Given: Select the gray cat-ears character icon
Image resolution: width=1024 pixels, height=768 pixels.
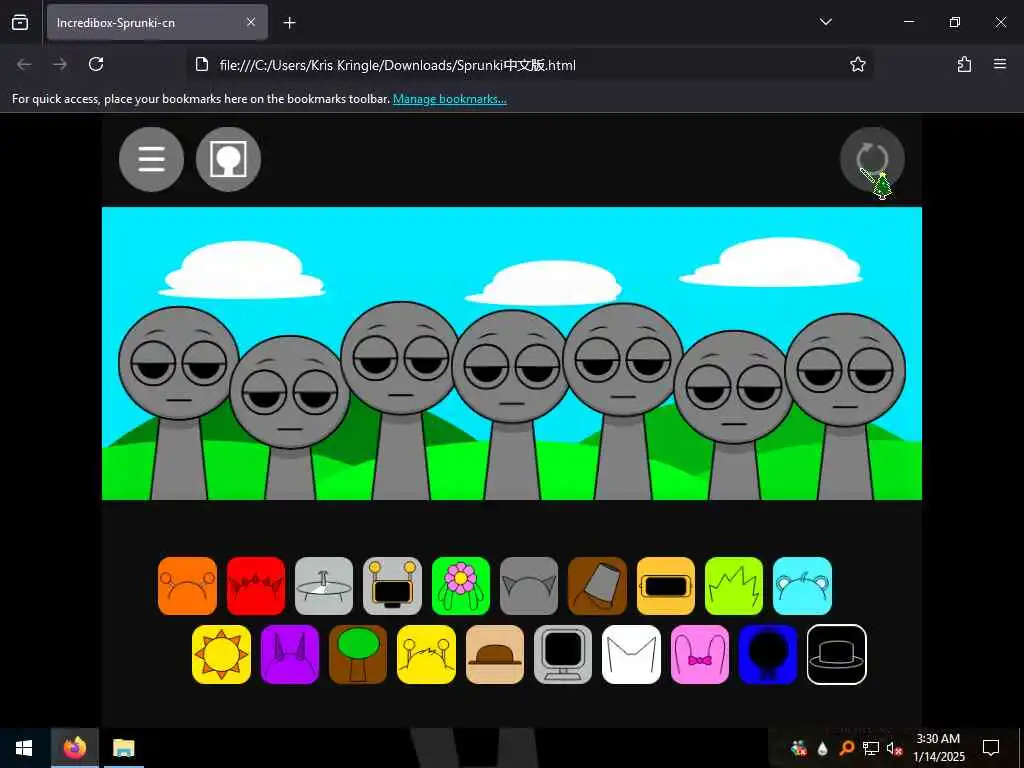Looking at the screenshot, I should pyautogui.click(x=529, y=586).
